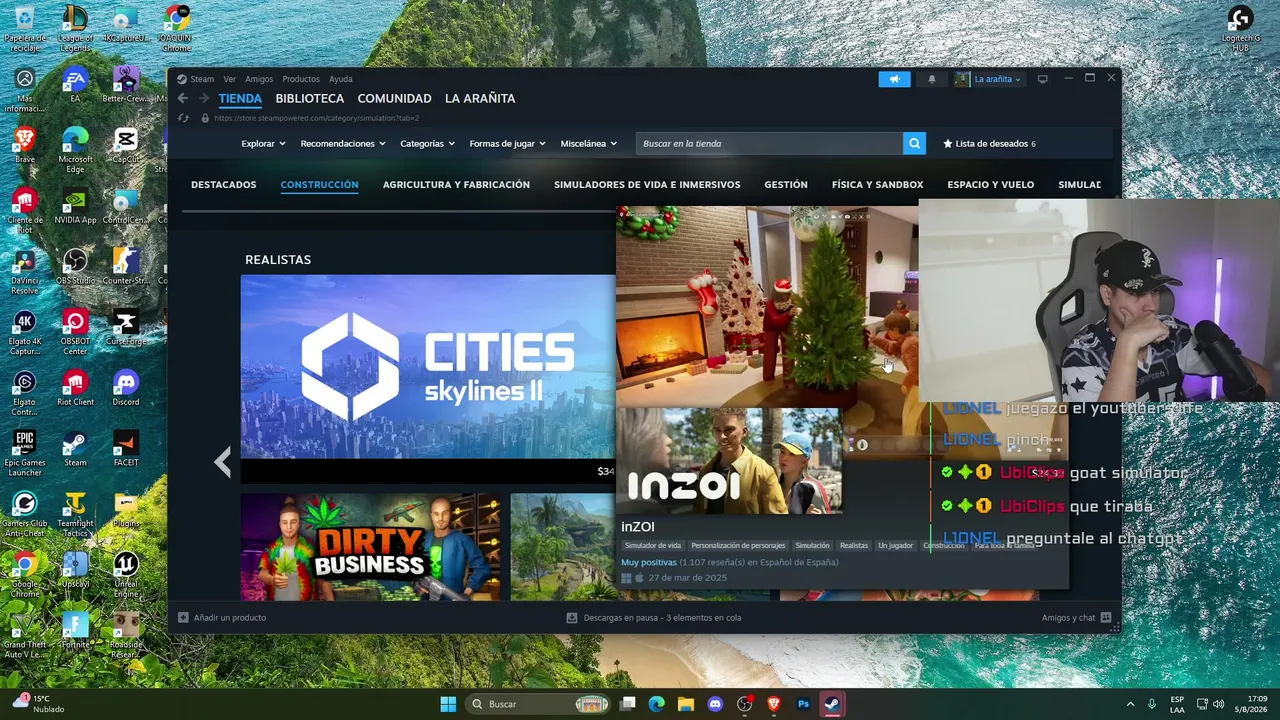This screenshot has height=720, width=1280.
Task: Launch Teamfight Tactics desktop shortcut
Action: click(x=75, y=514)
